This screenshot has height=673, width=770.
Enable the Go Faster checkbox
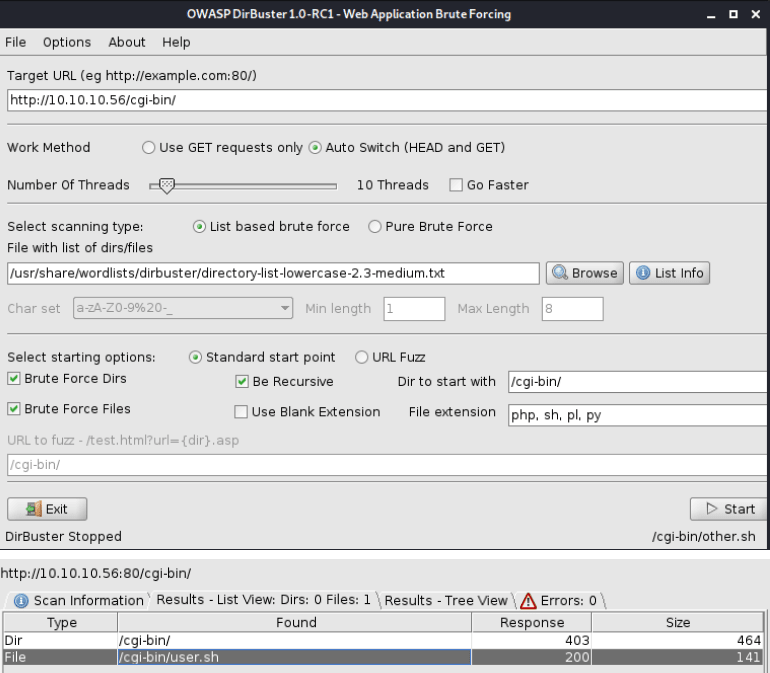456,185
